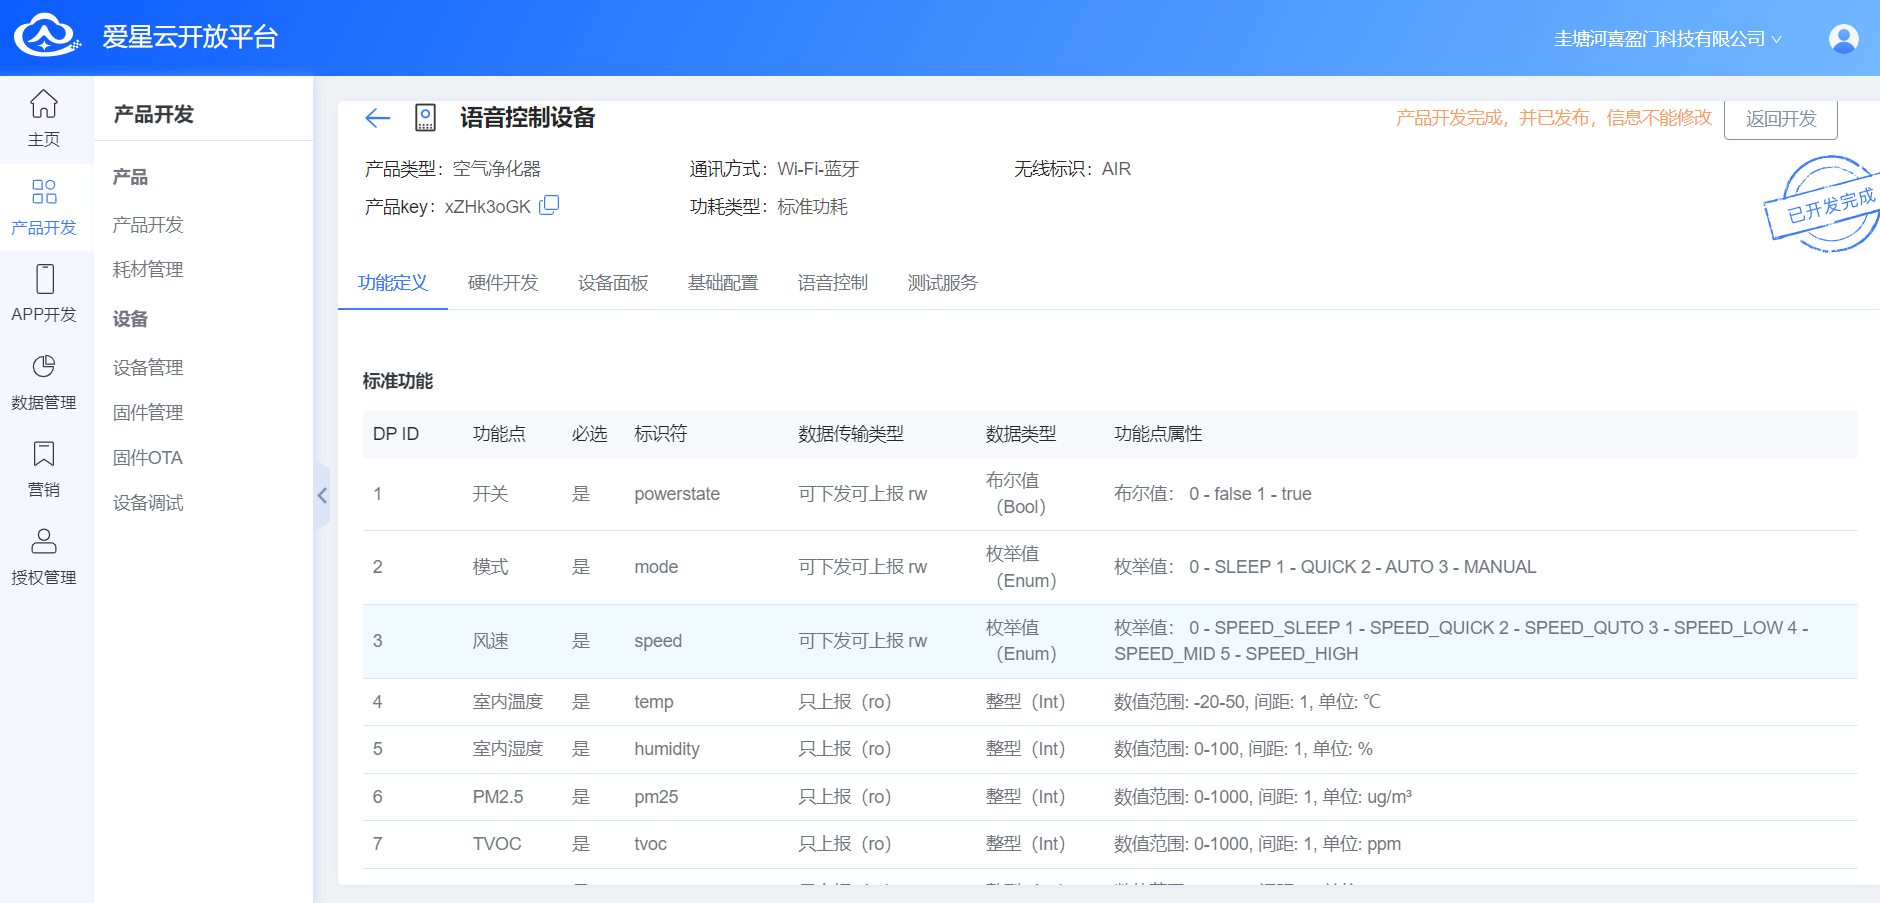1880x903 pixels.
Task: Click the 标准功能 section heading
Action: pos(398,381)
